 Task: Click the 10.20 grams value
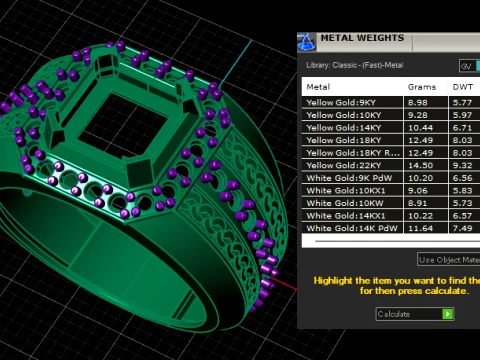click(420, 178)
